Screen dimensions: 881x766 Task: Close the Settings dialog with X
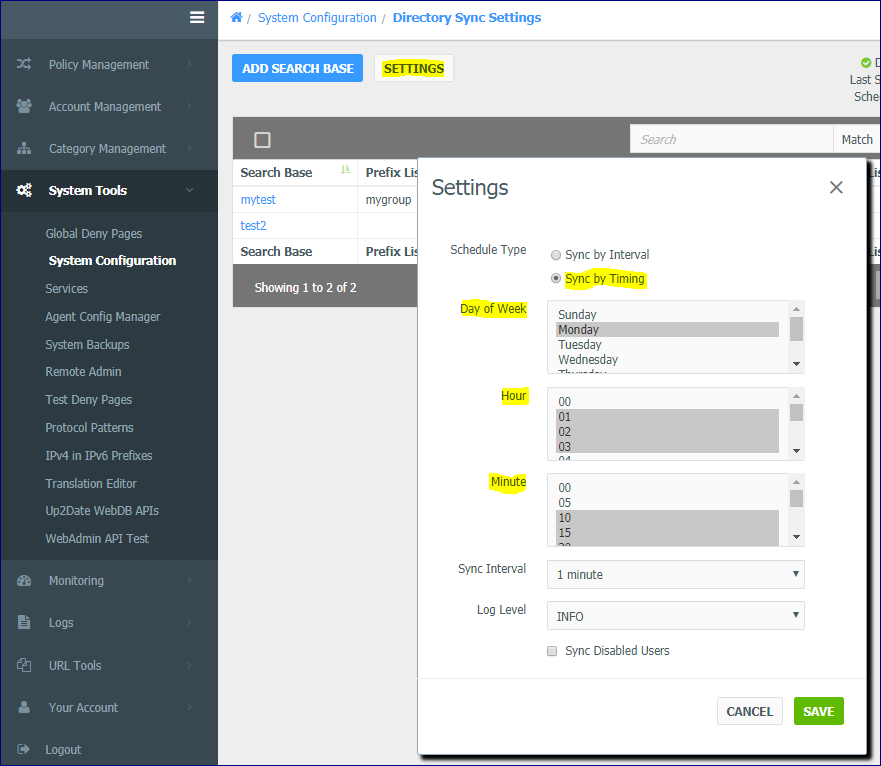(x=836, y=187)
